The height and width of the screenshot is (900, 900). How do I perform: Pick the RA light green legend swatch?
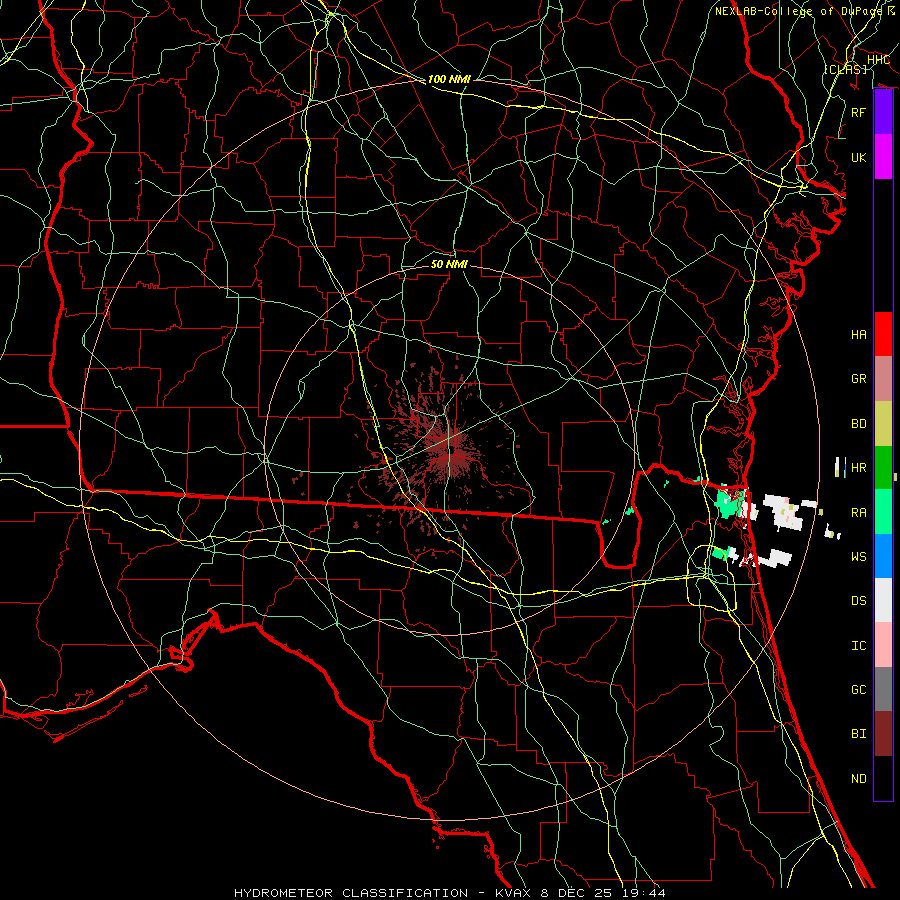tap(883, 512)
